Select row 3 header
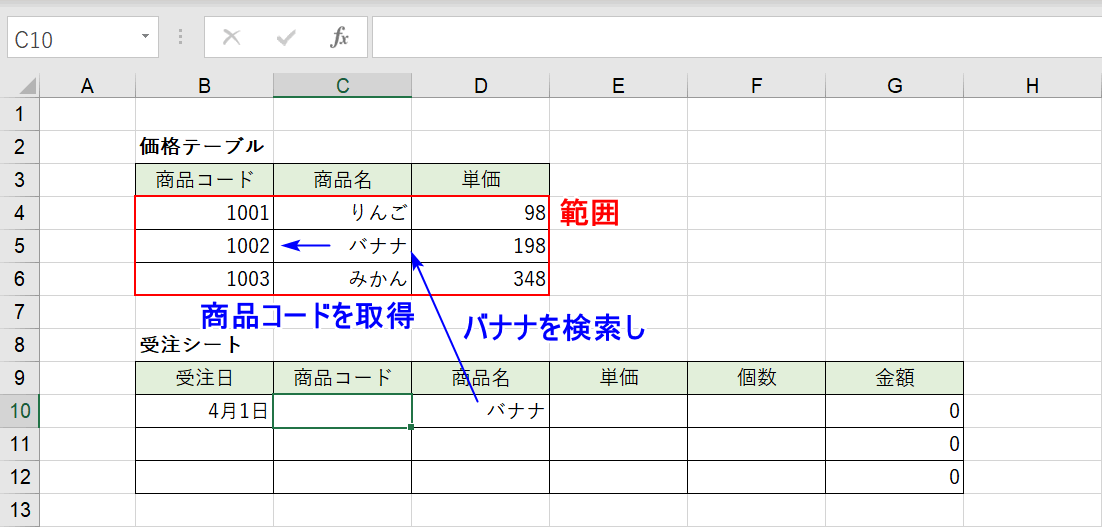Image resolution: width=1102 pixels, height=527 pixels. pyautogui.click(x=20, y=179)
